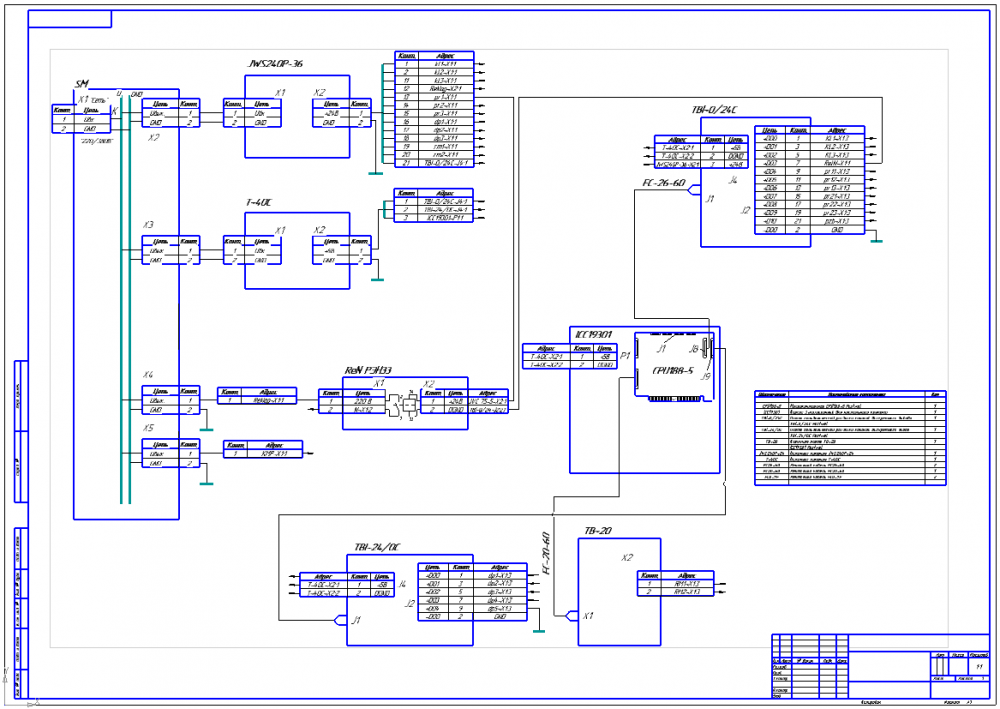
Task: Select ground symbol under TBI-0/24C J2 table
Action: 877,237
